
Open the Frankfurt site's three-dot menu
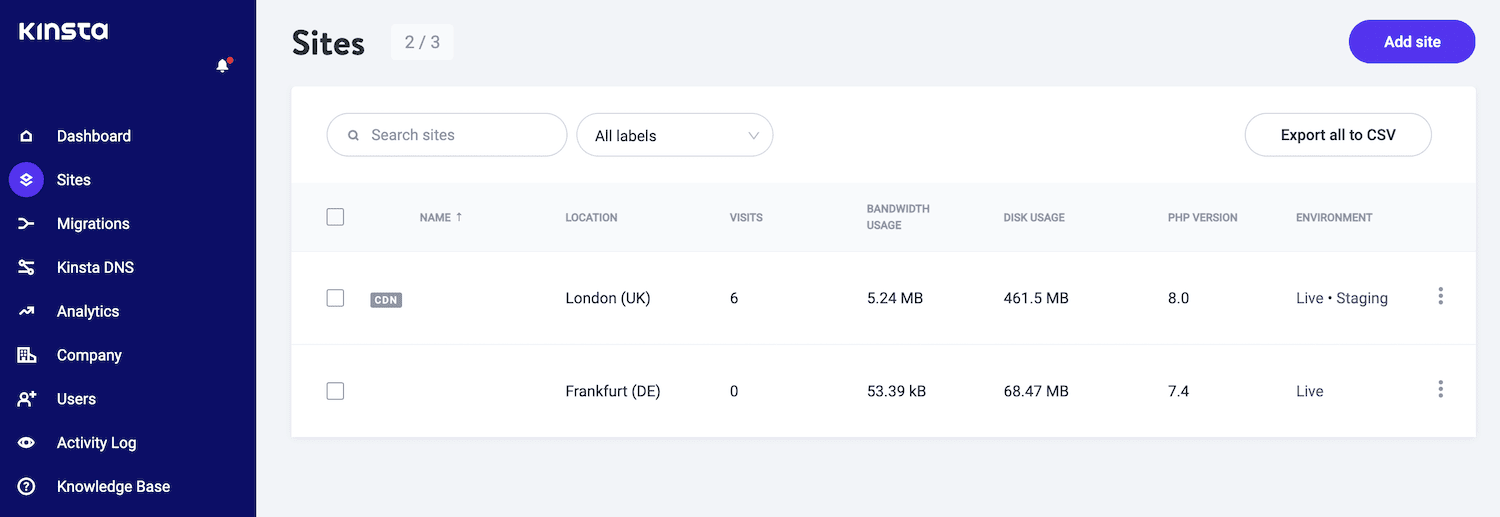[1440, 389]
